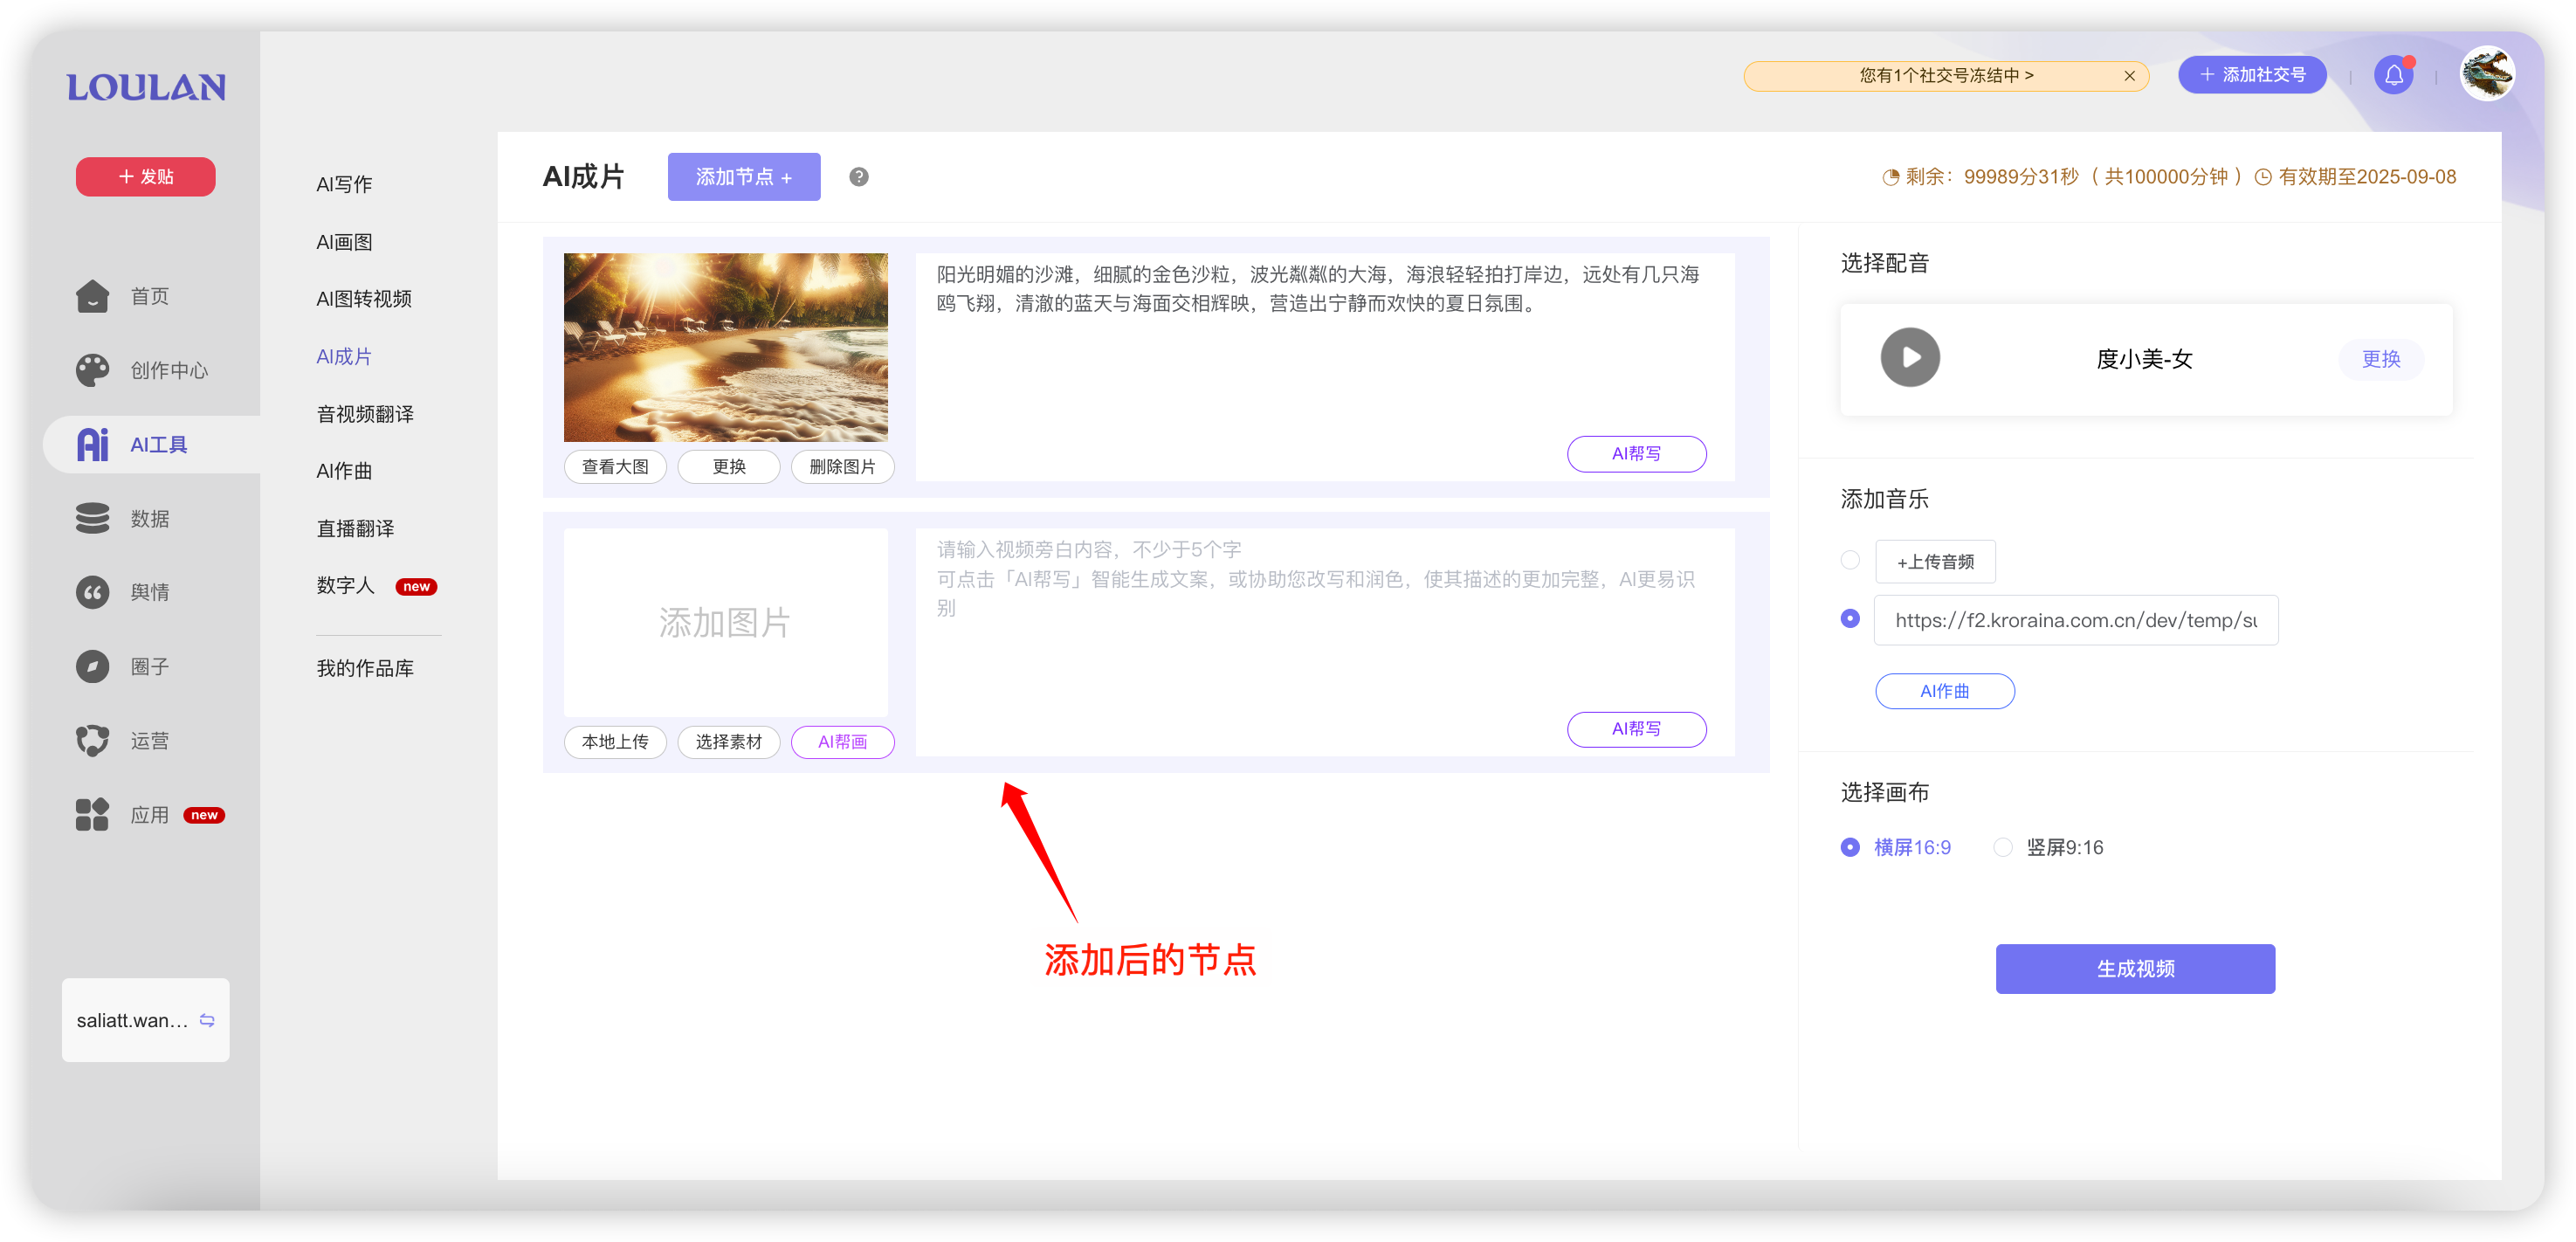Open AI图转视频 menu item
The height and width of the screenshot is (1242, 2576).
coord(364,299)
